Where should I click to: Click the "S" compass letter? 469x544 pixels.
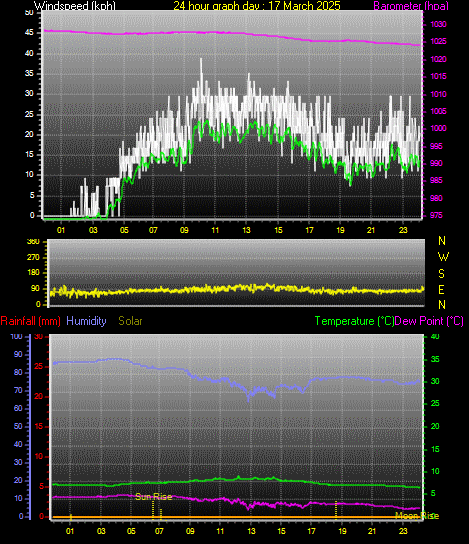(441, 274)
